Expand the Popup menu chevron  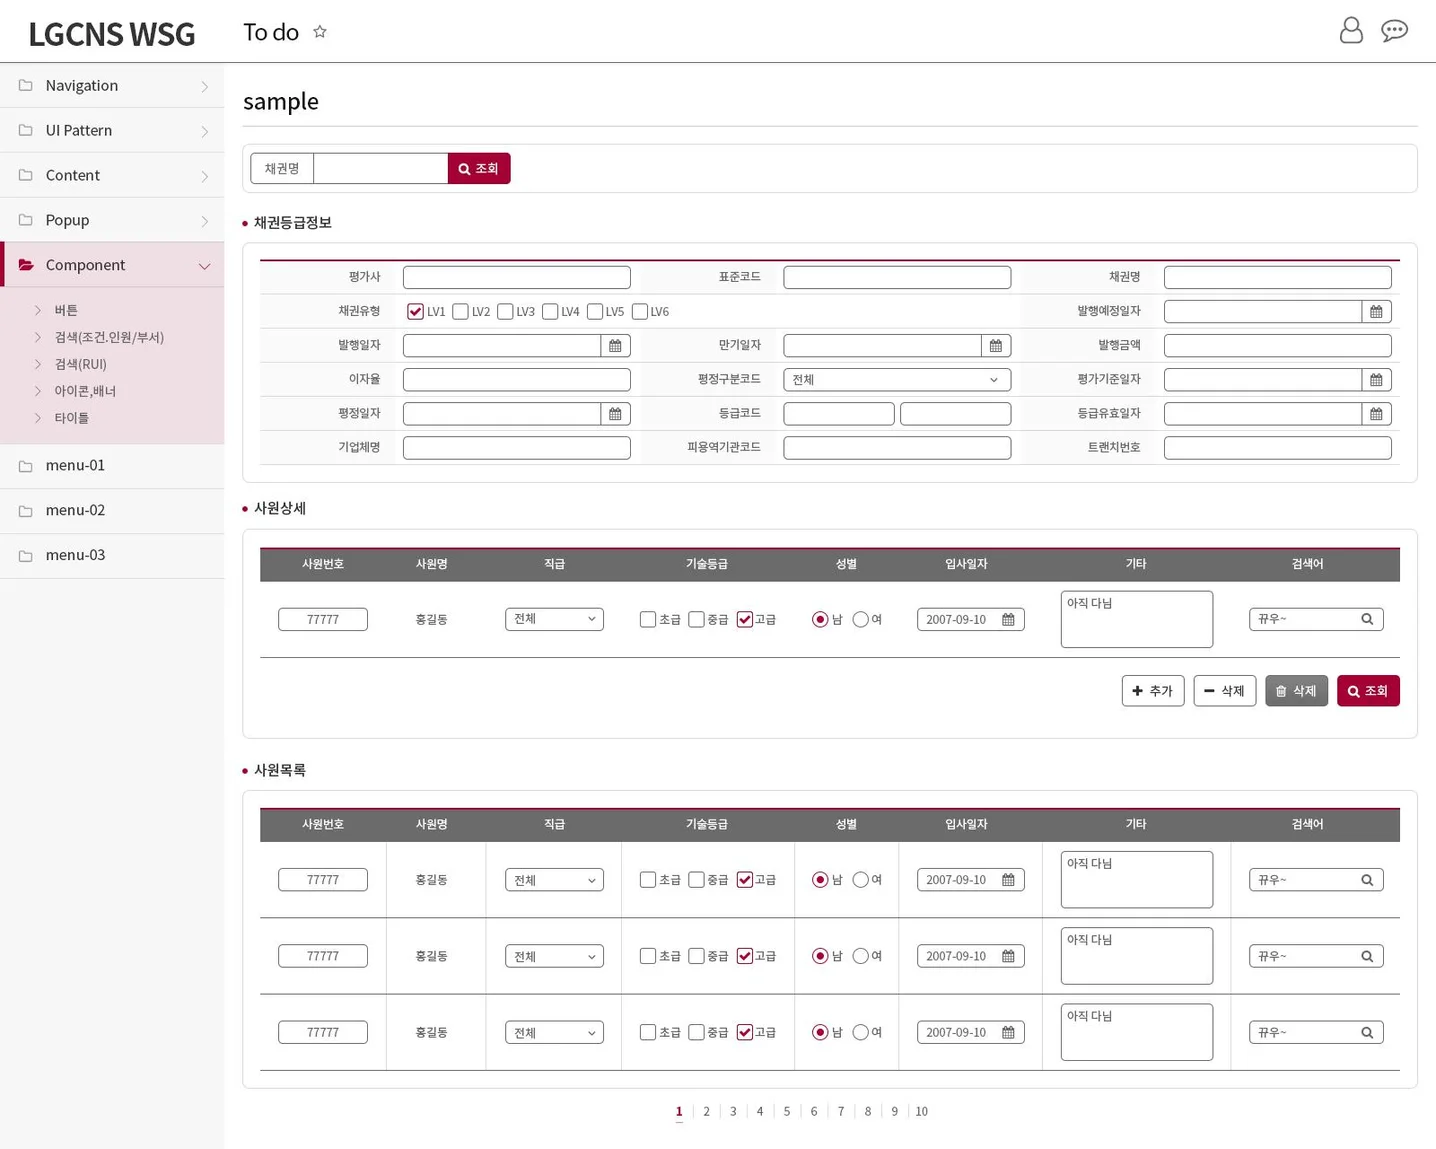point(205,221)
